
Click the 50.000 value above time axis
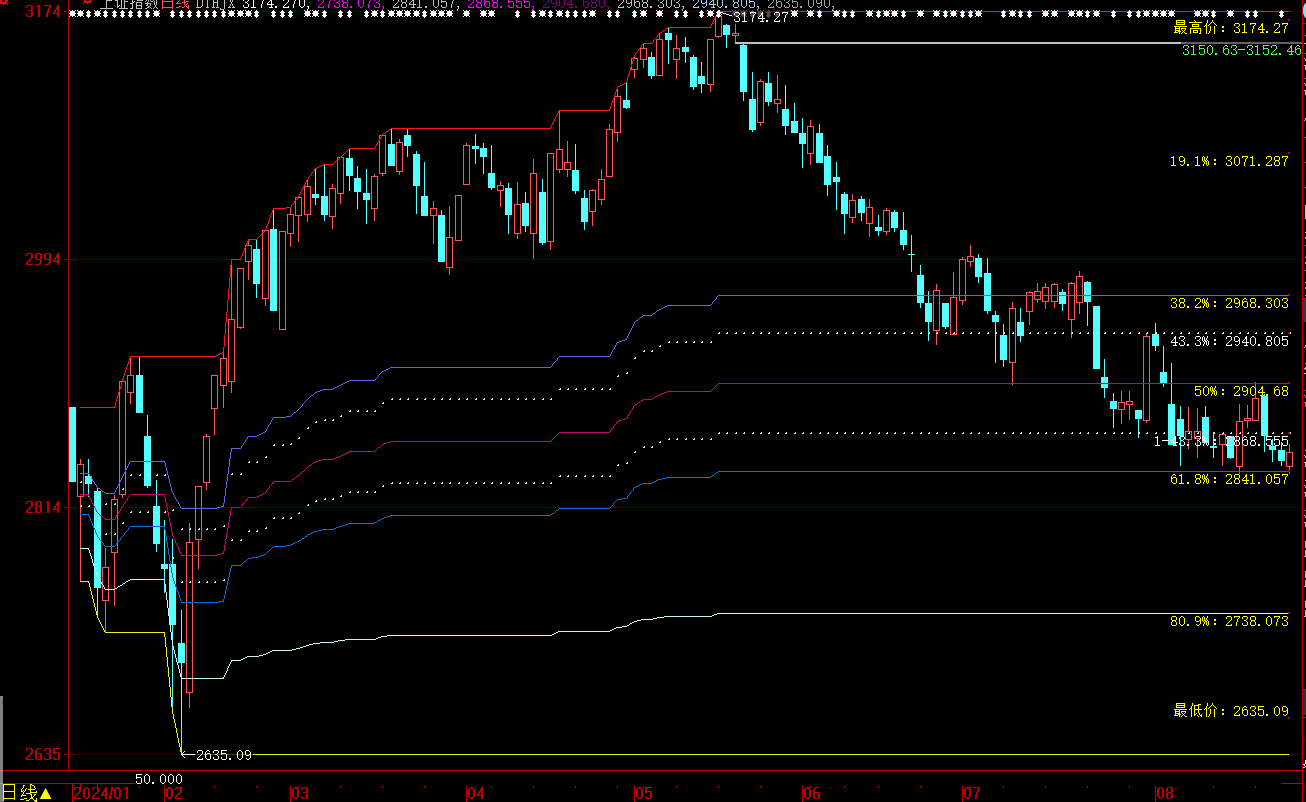click(x=159, y=778)
